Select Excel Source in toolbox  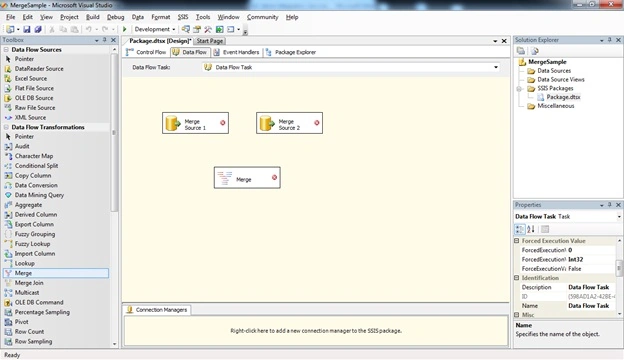pos(31,78)
